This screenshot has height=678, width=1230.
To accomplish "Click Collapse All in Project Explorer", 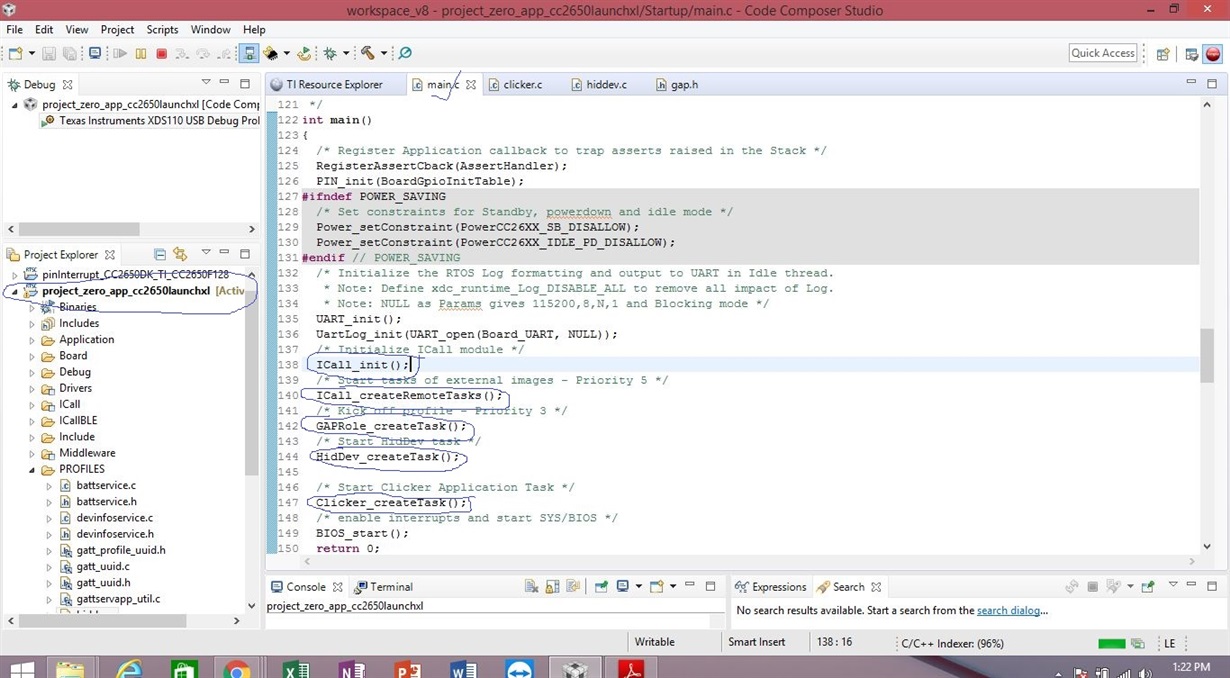I will [159, 254].
